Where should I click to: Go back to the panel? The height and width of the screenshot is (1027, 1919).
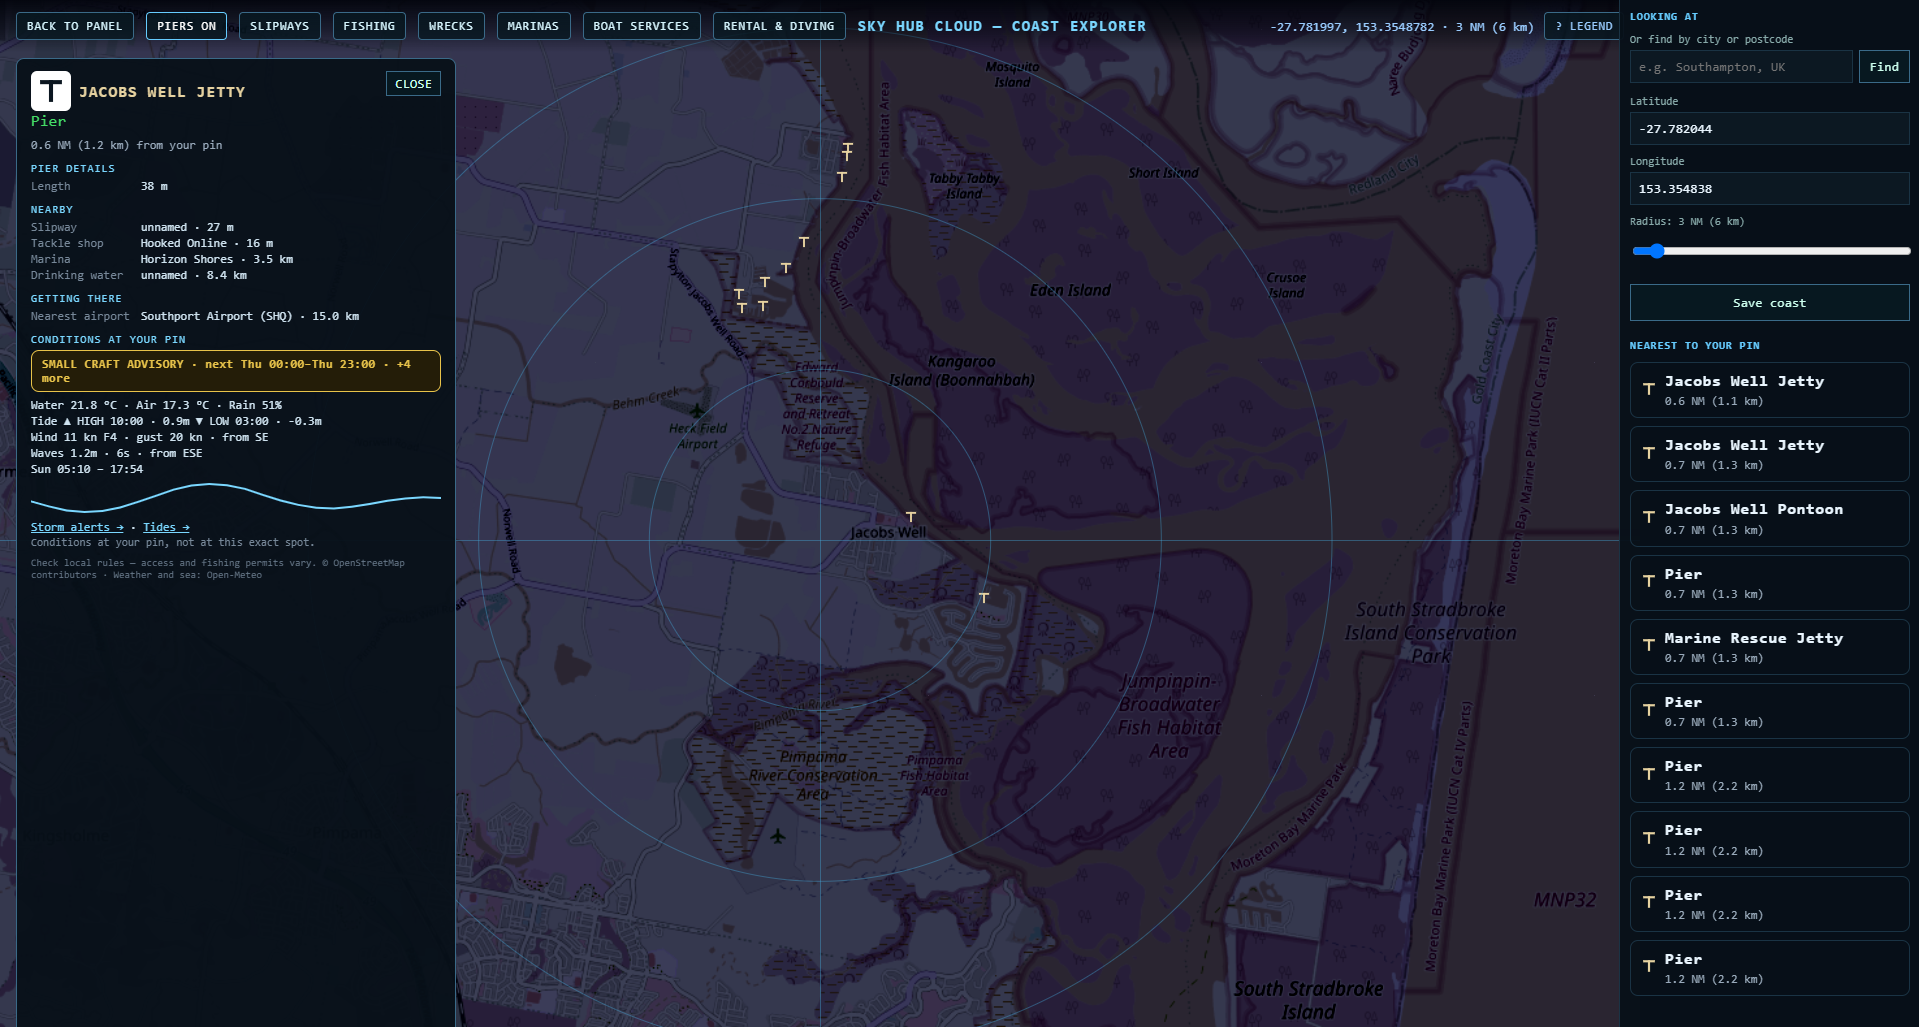75,26
